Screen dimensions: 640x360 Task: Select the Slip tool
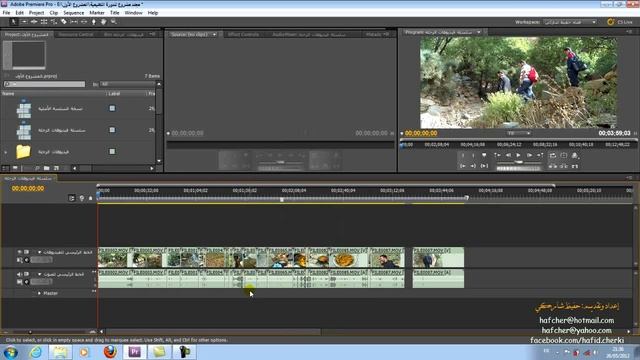[74, 22]
